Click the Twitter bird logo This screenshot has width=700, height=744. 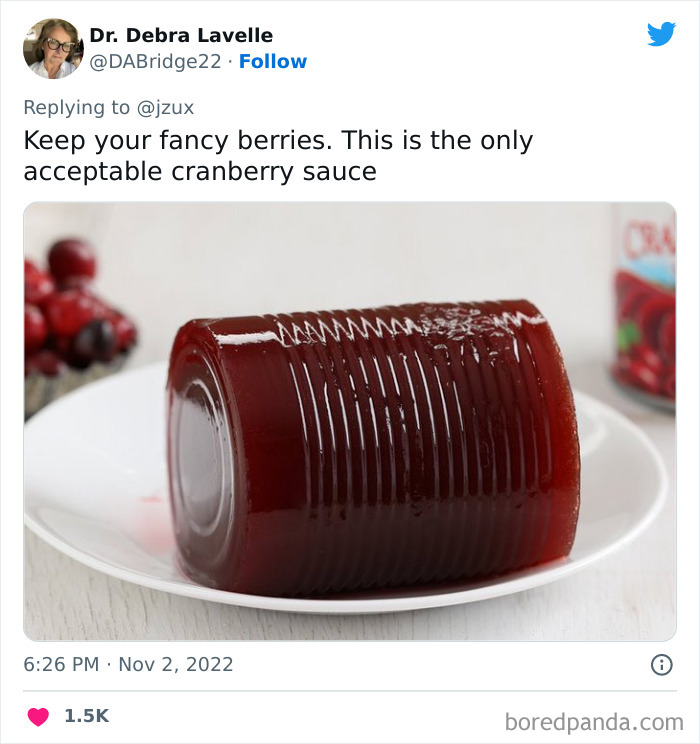(661, 34)
